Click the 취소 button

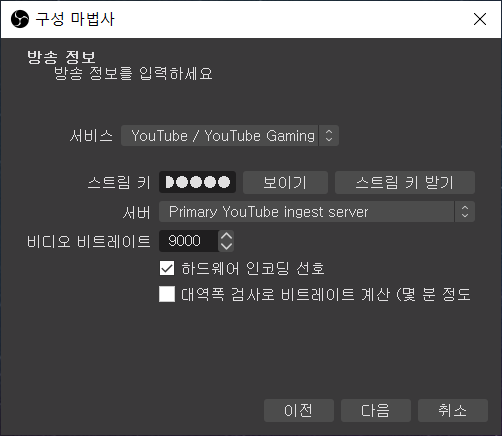[453, 410]
